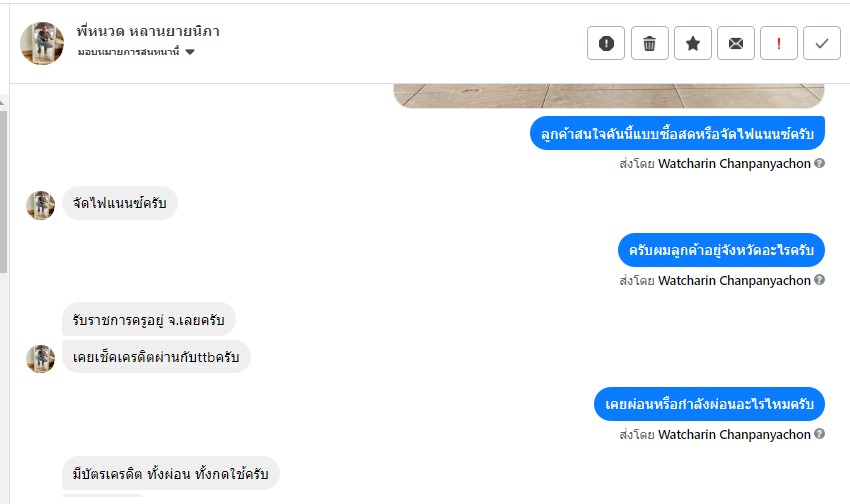Screen dimensions: 850x504
Task: Click info icon beside third Watcharin sender label
Action: 820,434
